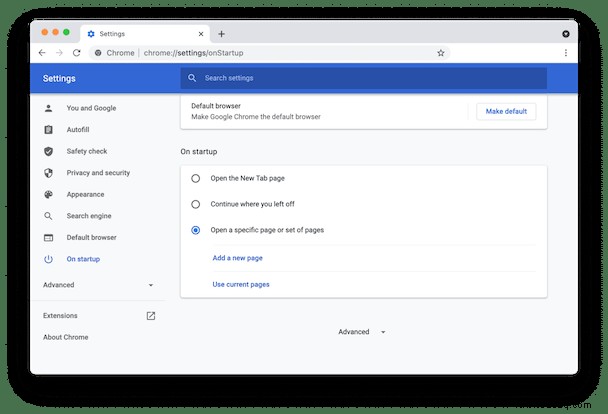Screen dimensions: 608x414
Task: Close the Settings tab
Action: [x=201, y=34]
